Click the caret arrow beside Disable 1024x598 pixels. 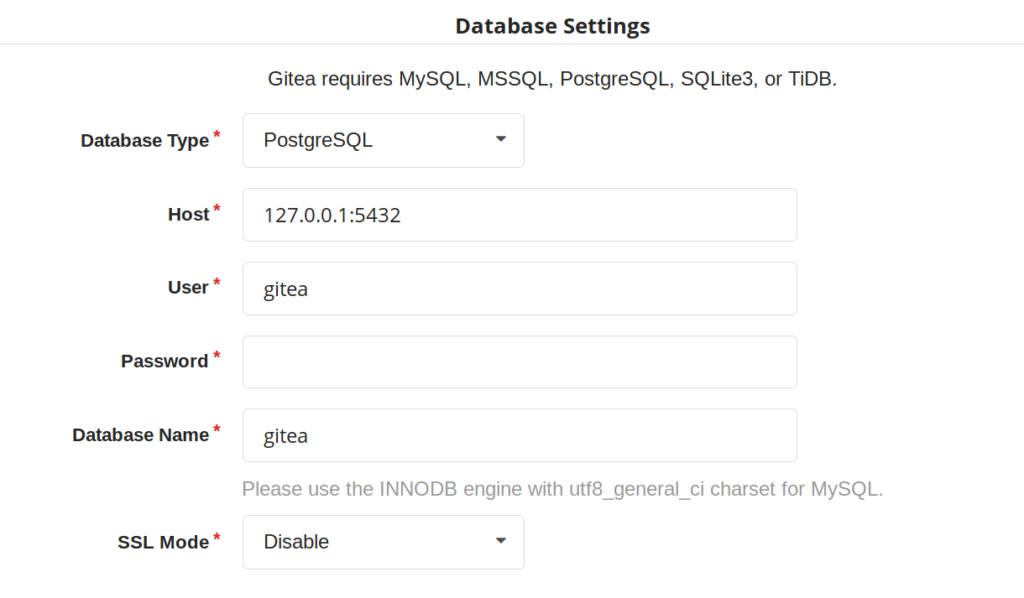click(501, 541)
